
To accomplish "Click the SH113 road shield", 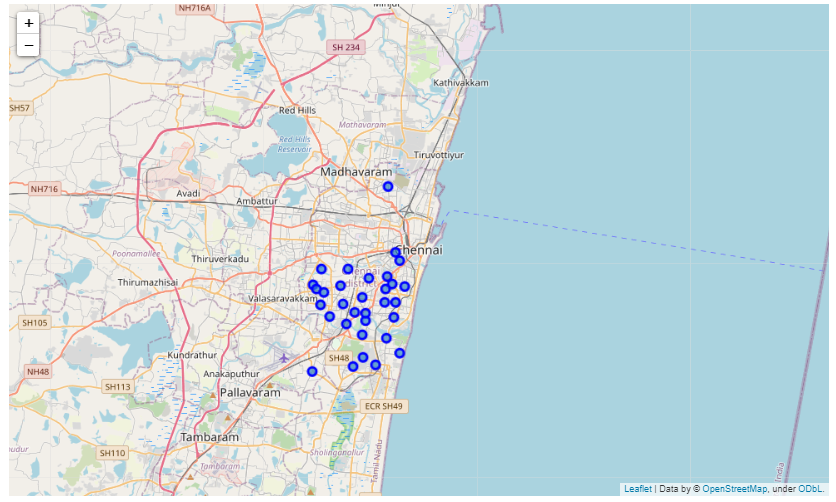I will [x=118, y=387].
